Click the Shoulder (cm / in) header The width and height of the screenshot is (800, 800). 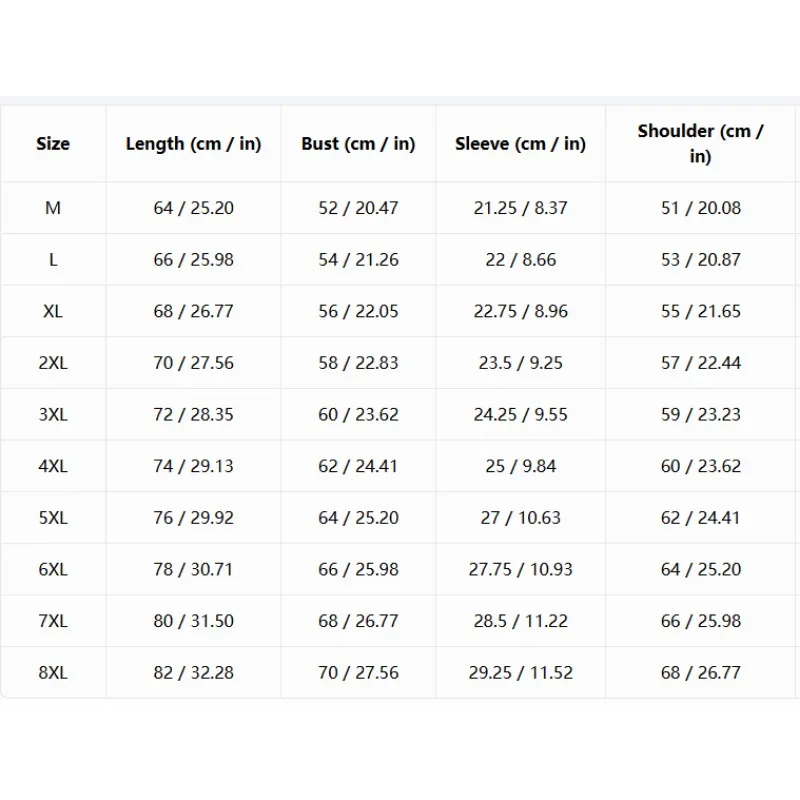(x=701, y=143)
